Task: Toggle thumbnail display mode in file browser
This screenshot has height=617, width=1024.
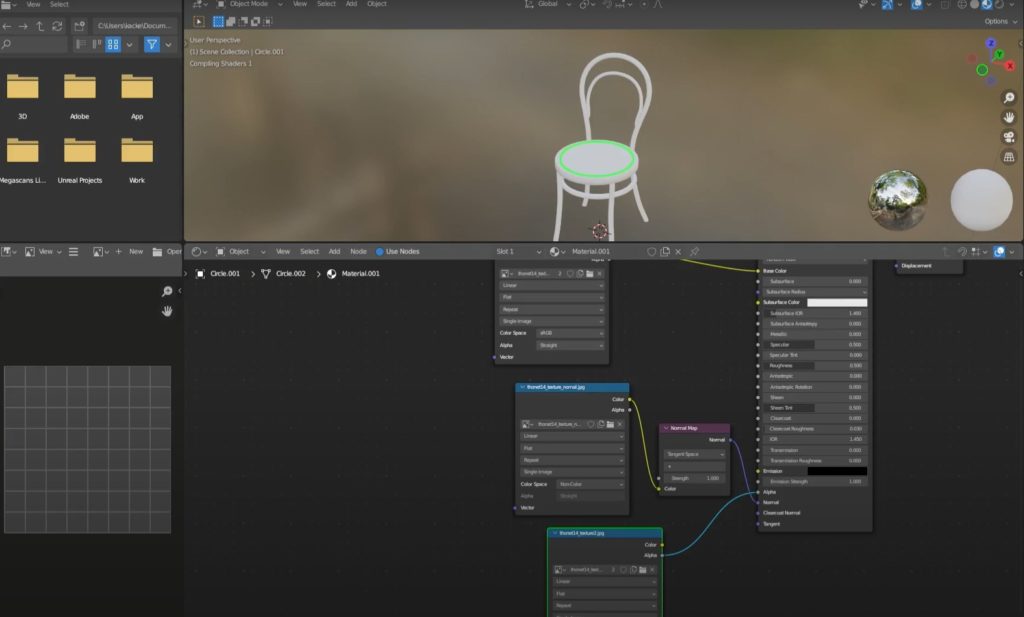Action: pos(114,44)
